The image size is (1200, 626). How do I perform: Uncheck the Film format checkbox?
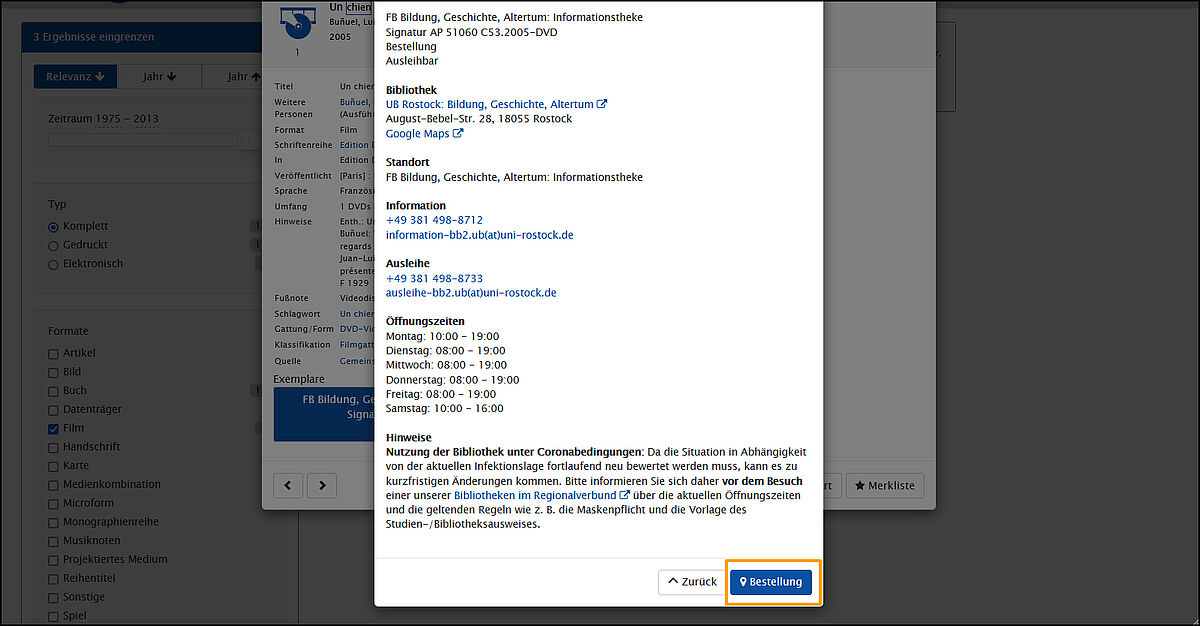coord(54,428)
